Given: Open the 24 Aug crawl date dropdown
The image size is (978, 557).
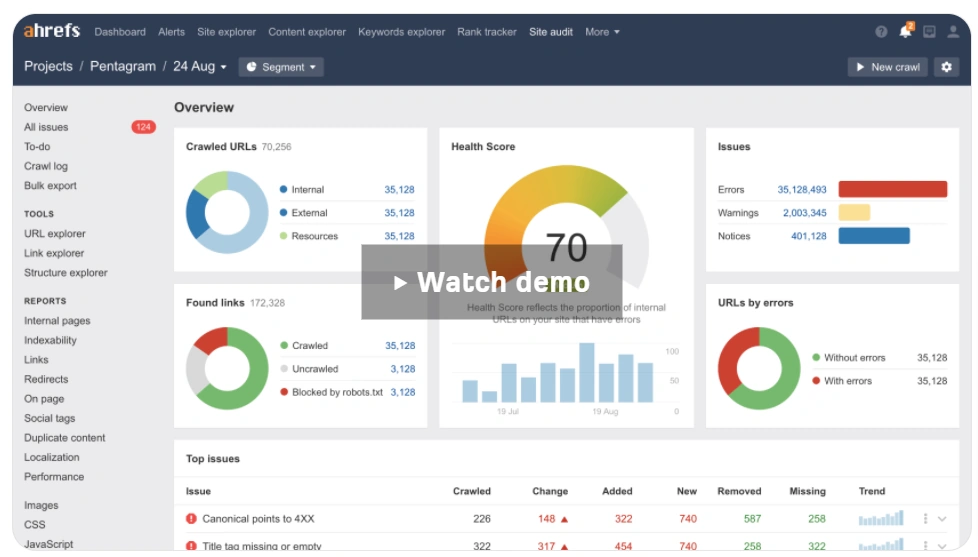Looking at the screenshot, I should pyautogui.click(x=199, y=67).
